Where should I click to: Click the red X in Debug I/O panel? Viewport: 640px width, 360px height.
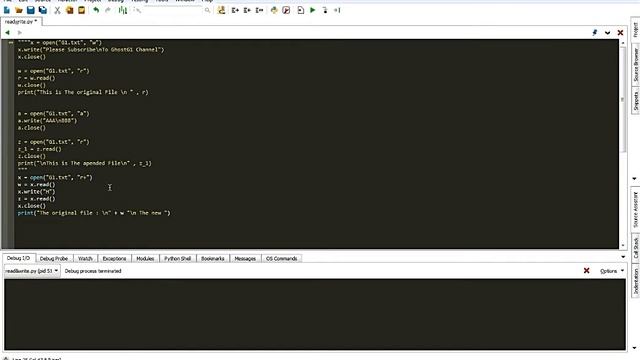click(587, 271)
